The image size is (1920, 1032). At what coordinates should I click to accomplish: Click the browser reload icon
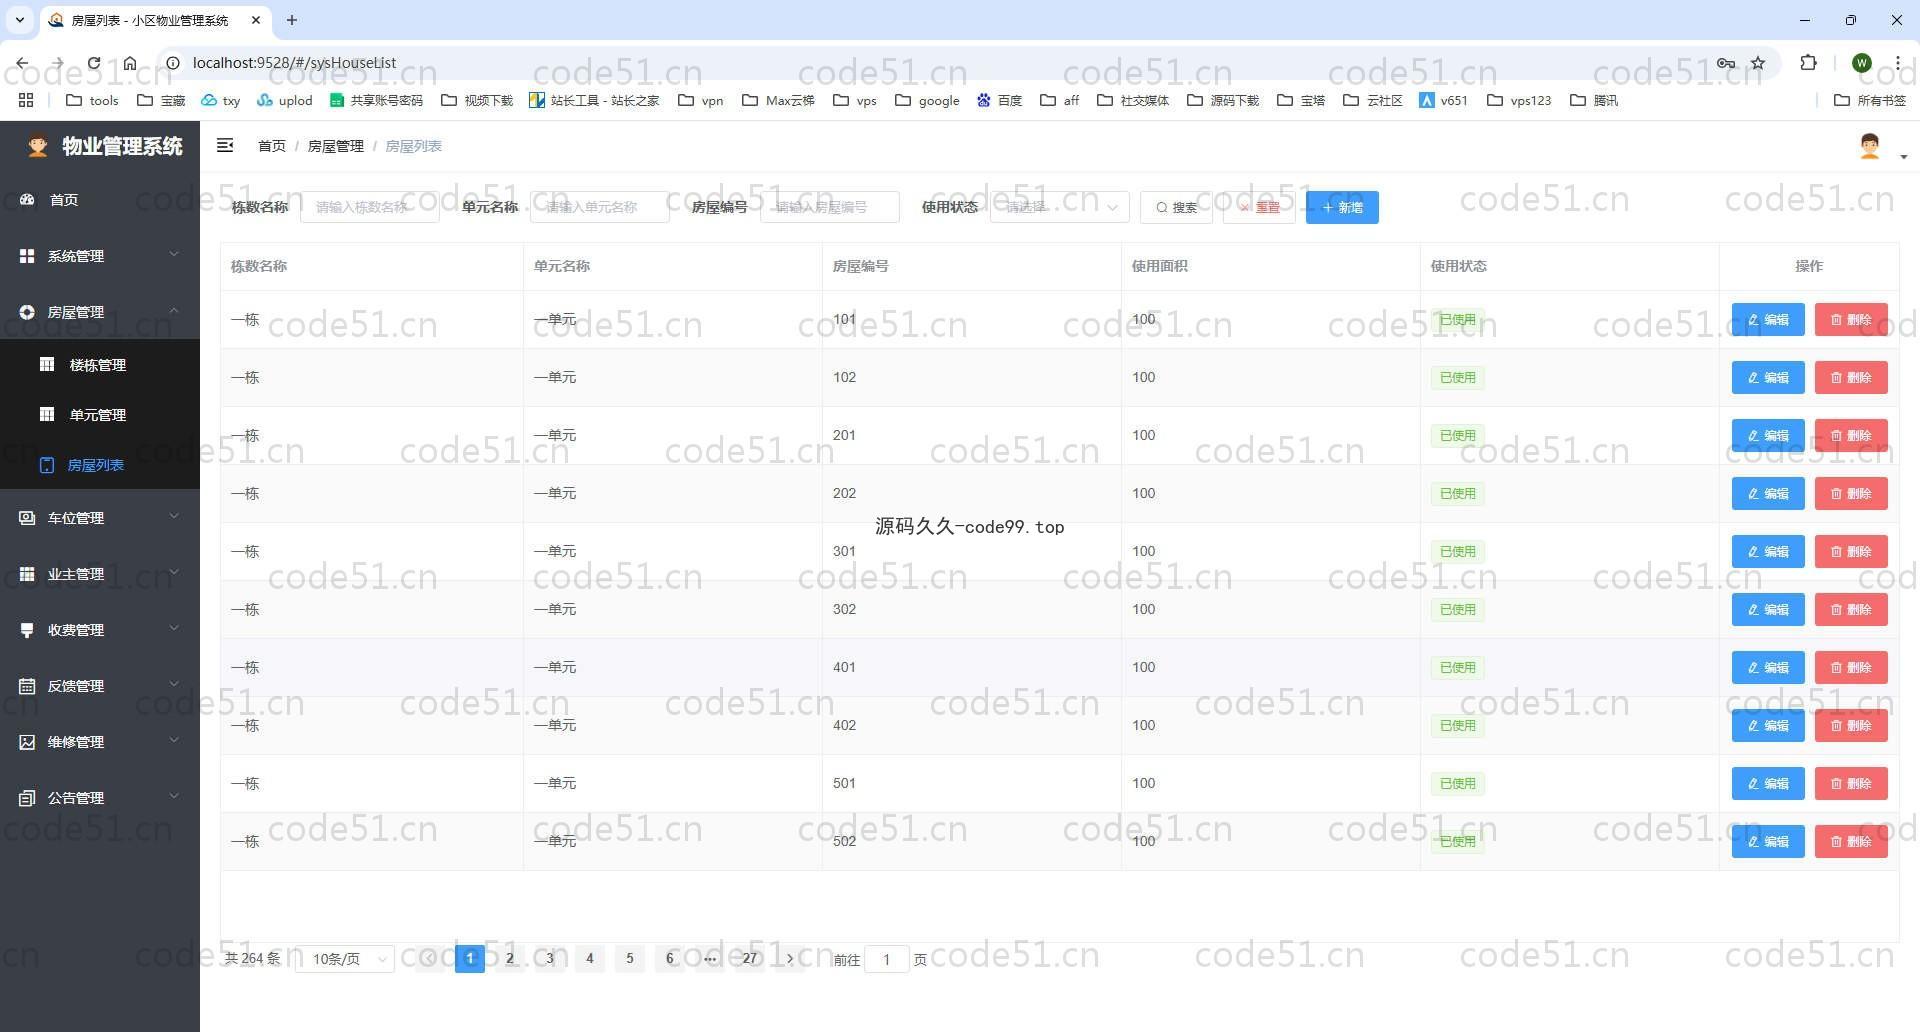tap(93, 63)
